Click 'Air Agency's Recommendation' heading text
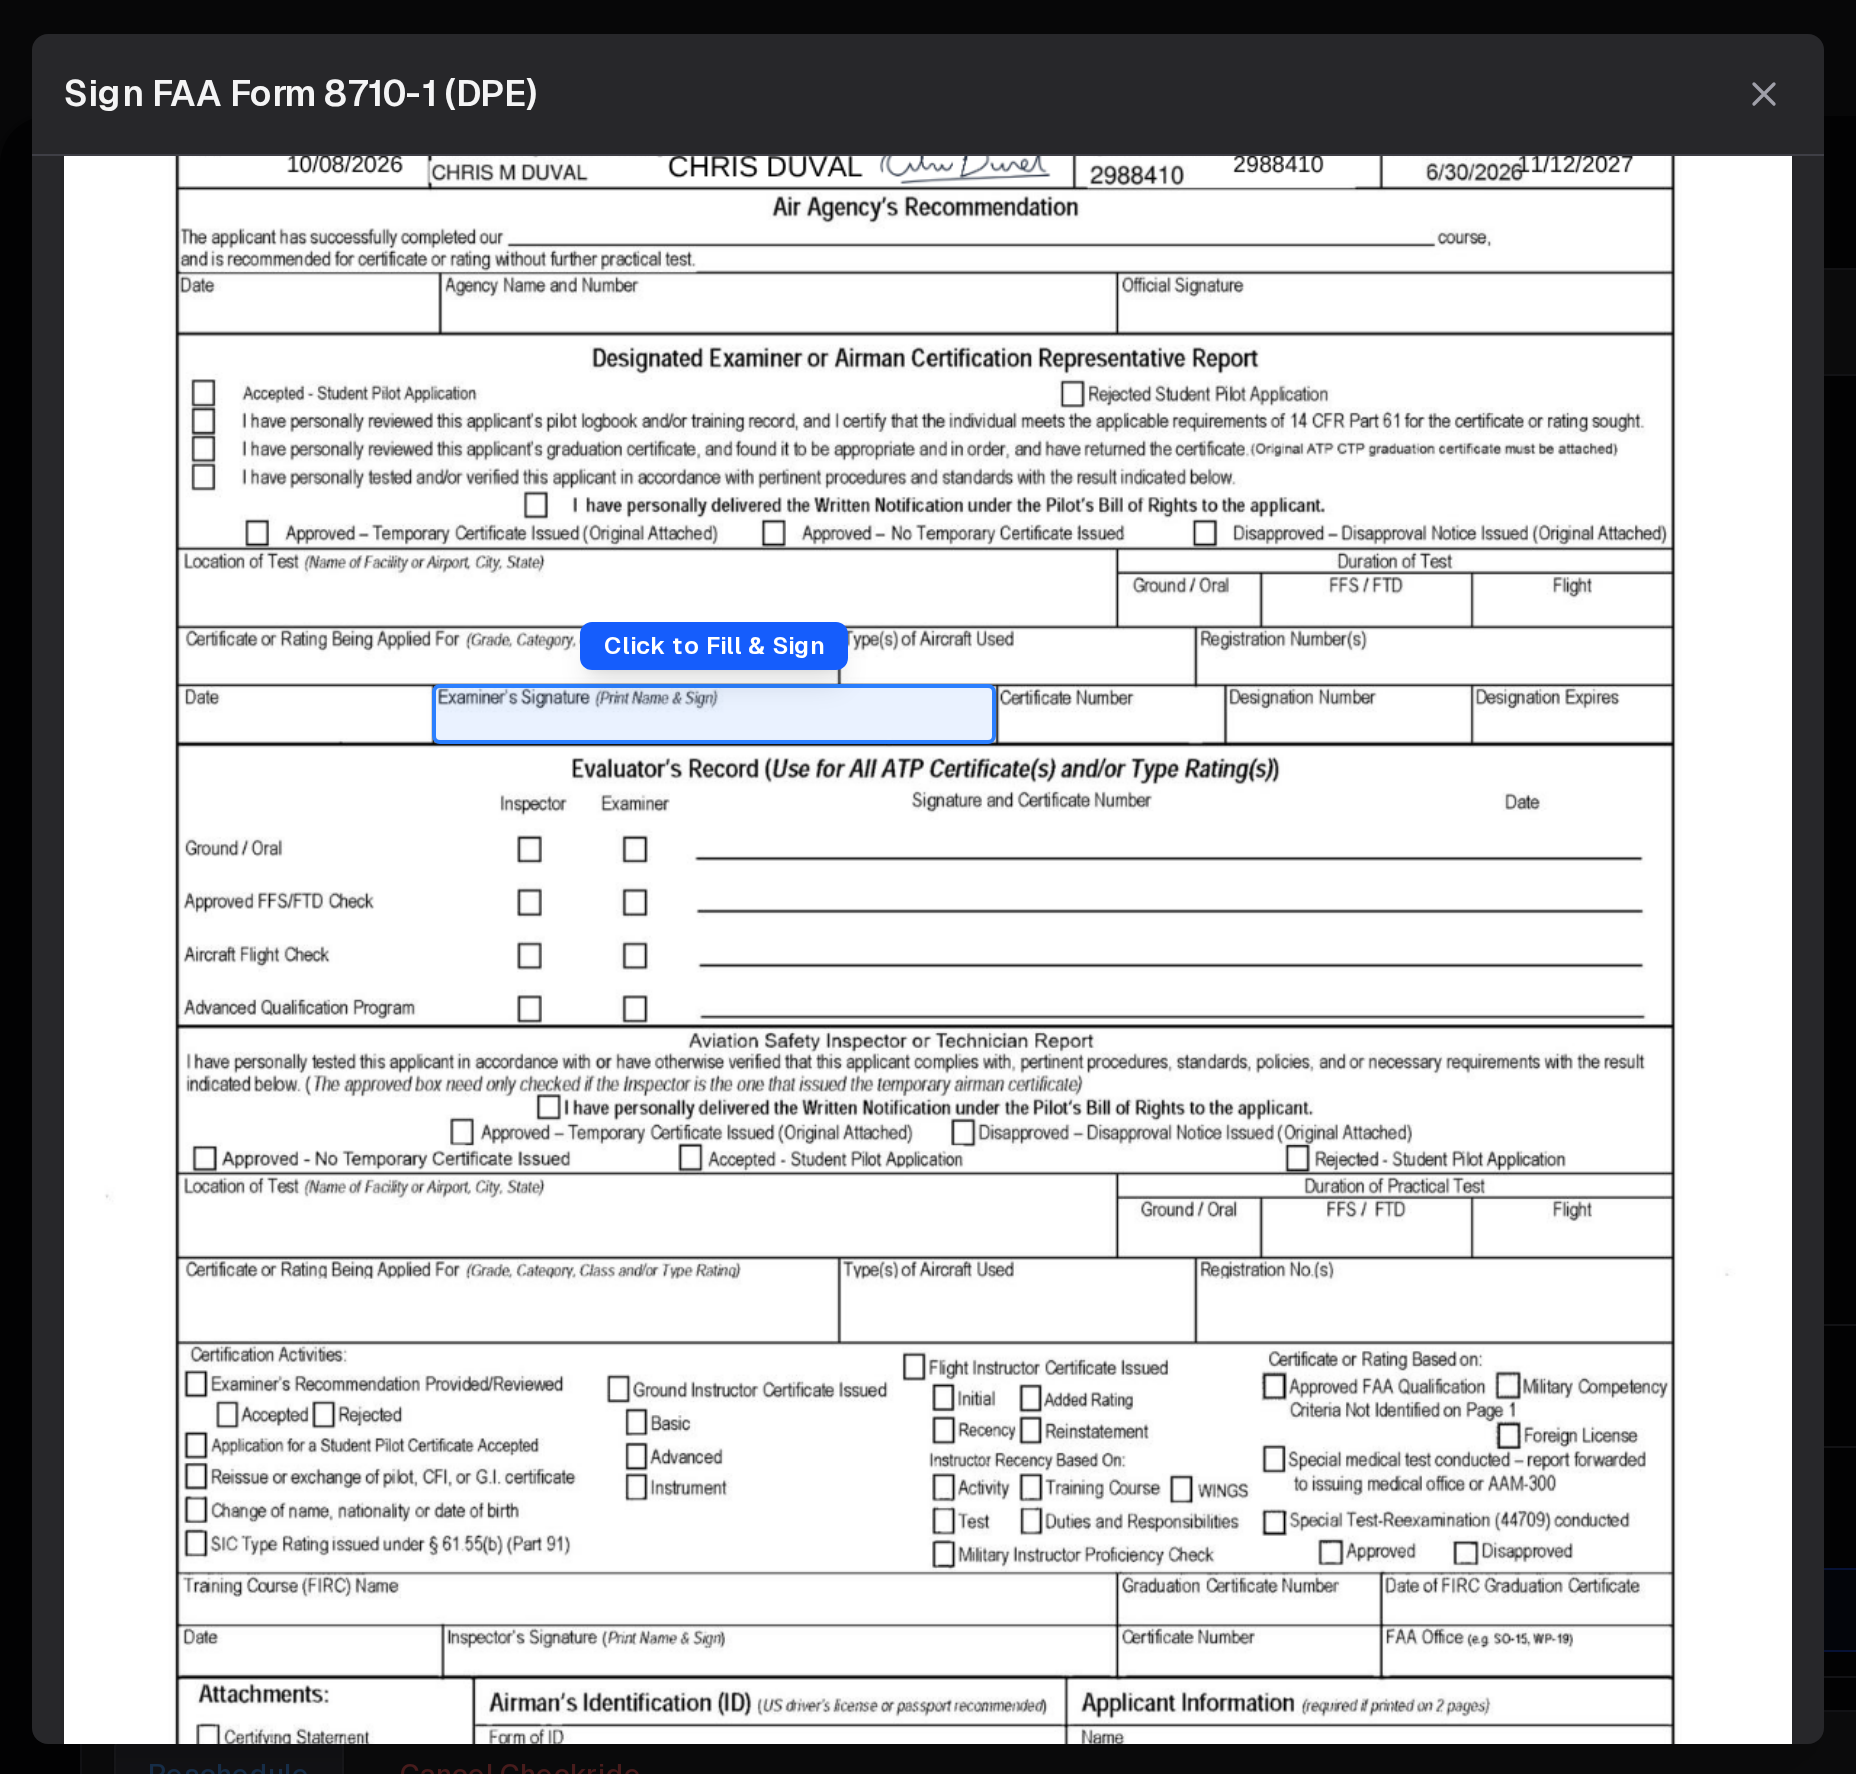Image resolution: width=1856 pixels, height=1774 pixels. click(925, 207)
